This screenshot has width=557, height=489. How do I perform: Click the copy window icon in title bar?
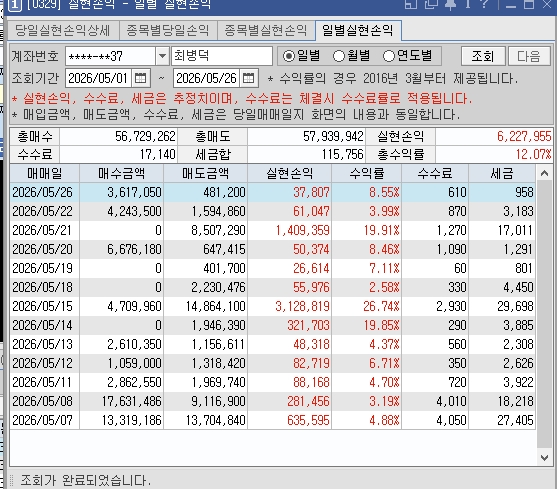[431, 4]
